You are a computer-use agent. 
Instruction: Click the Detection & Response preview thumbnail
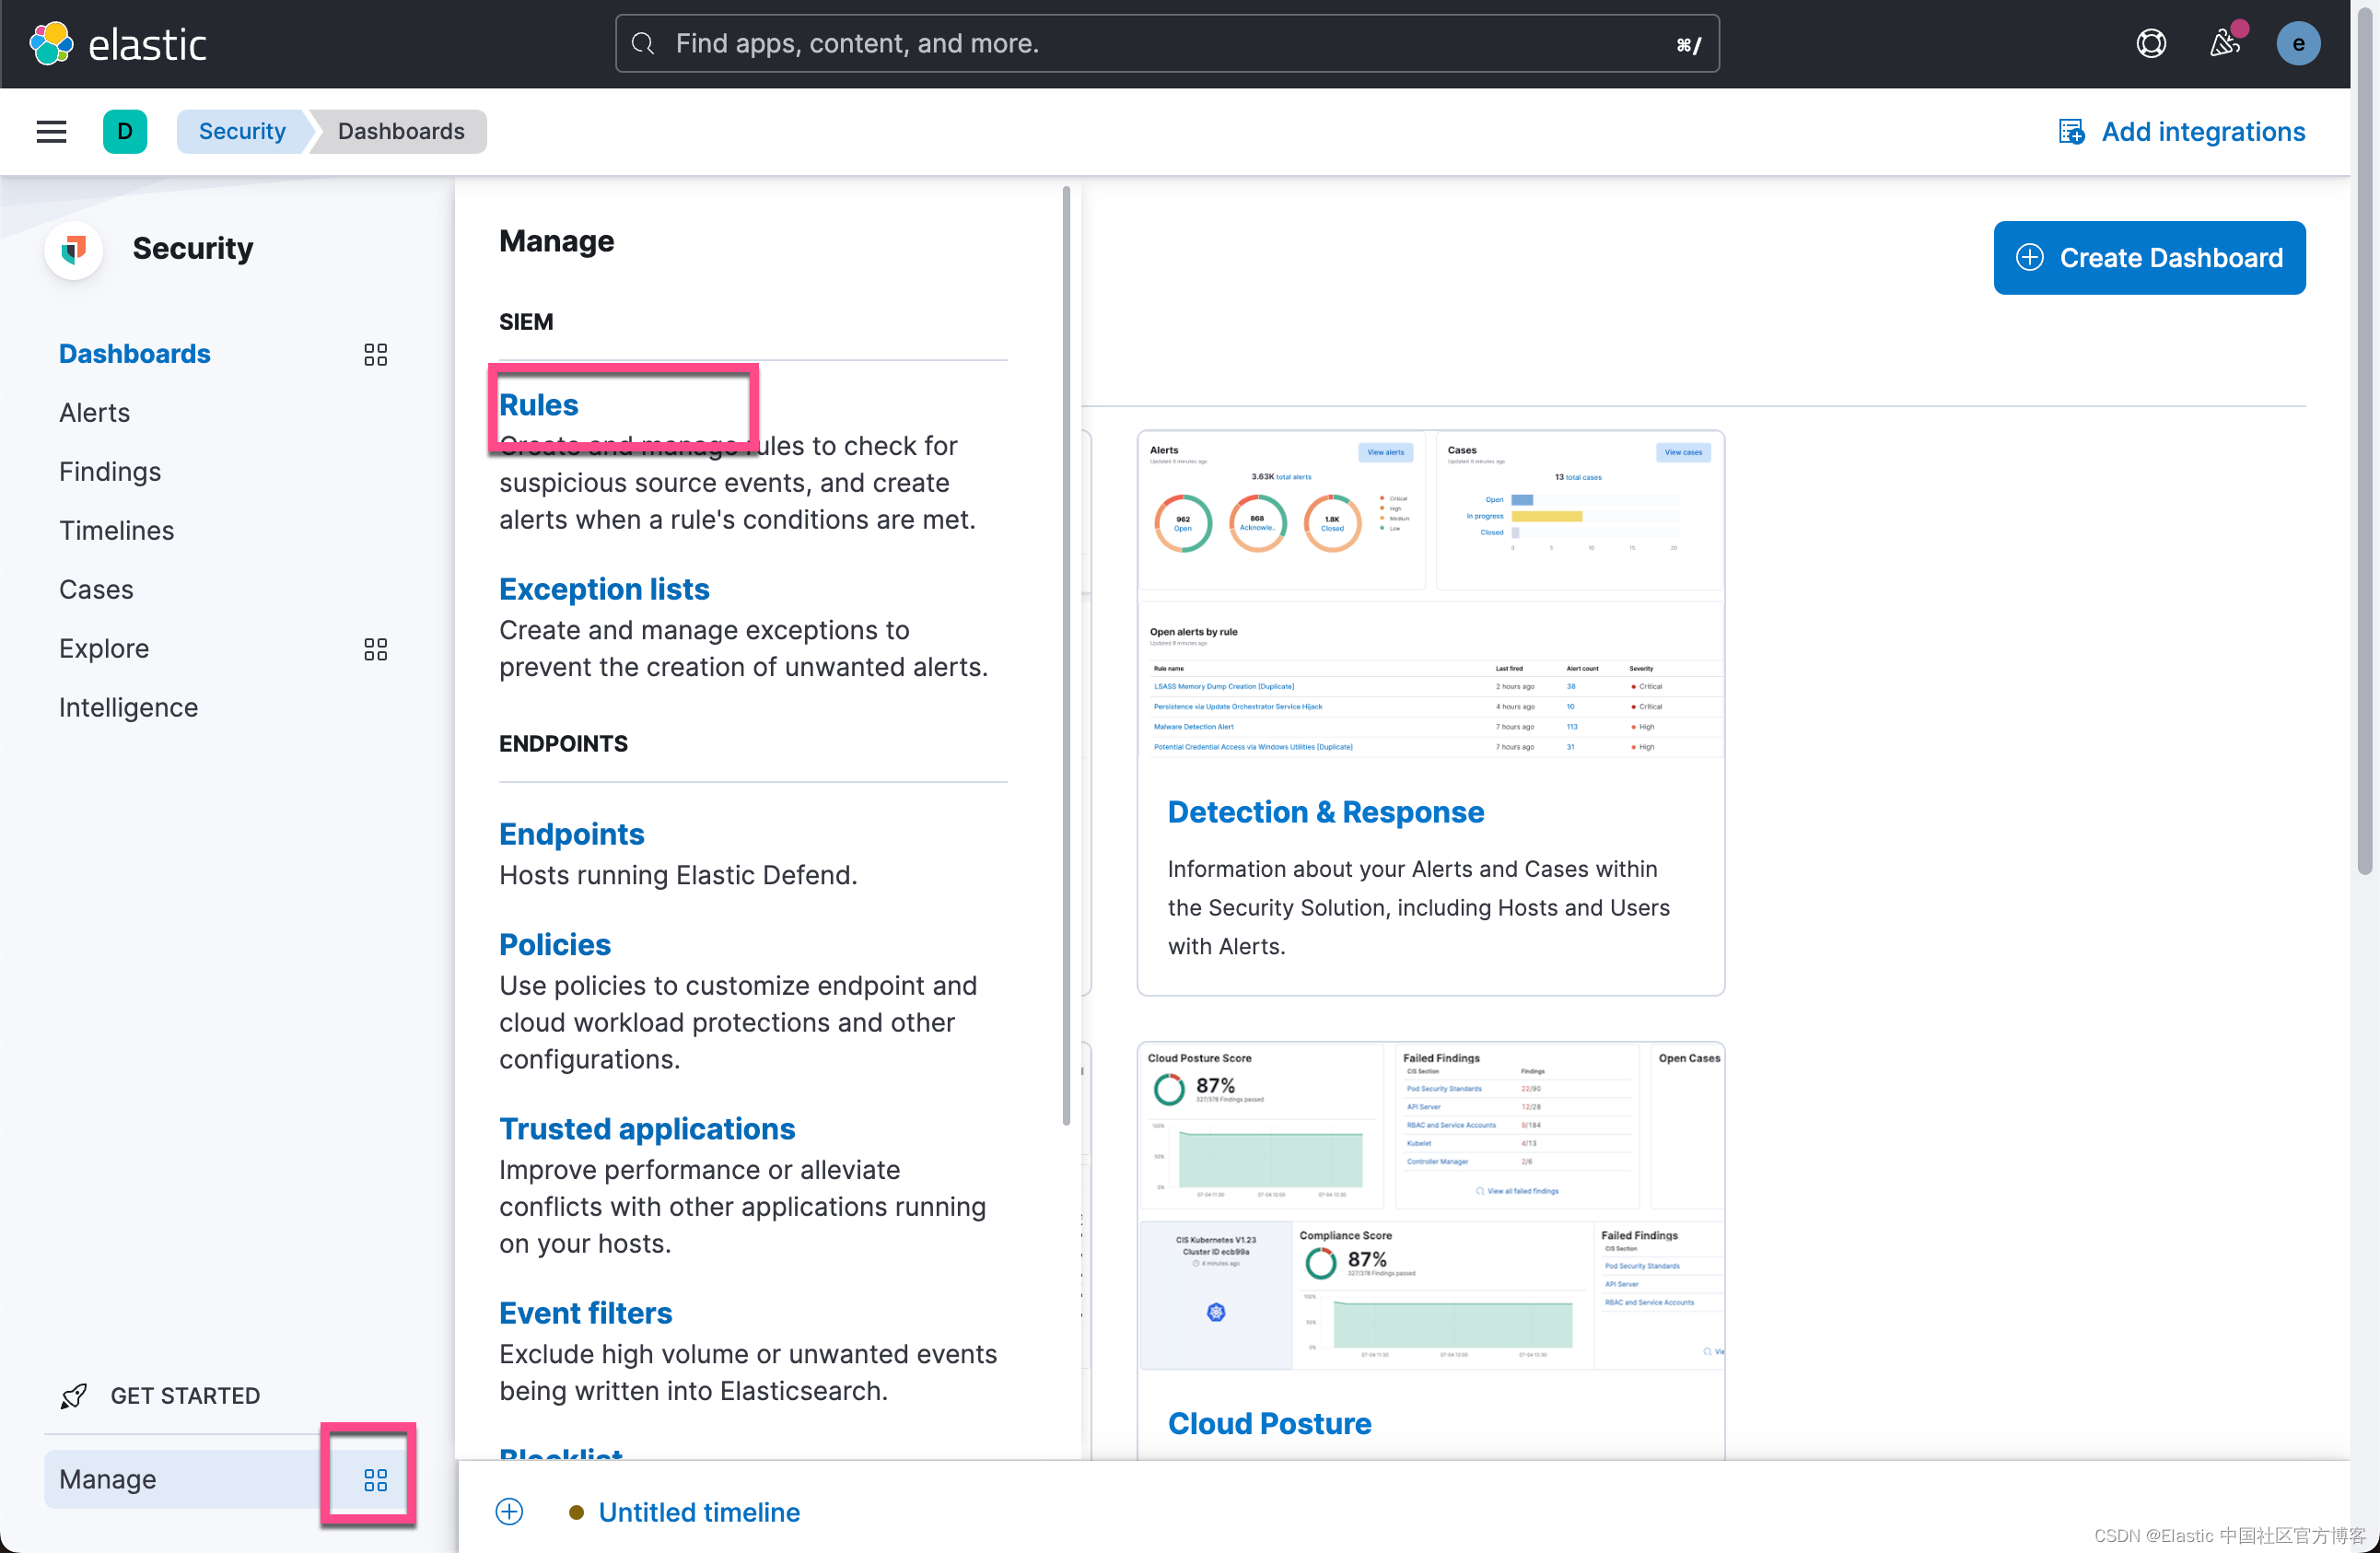pyautogui.click(x=1430, y=597)
